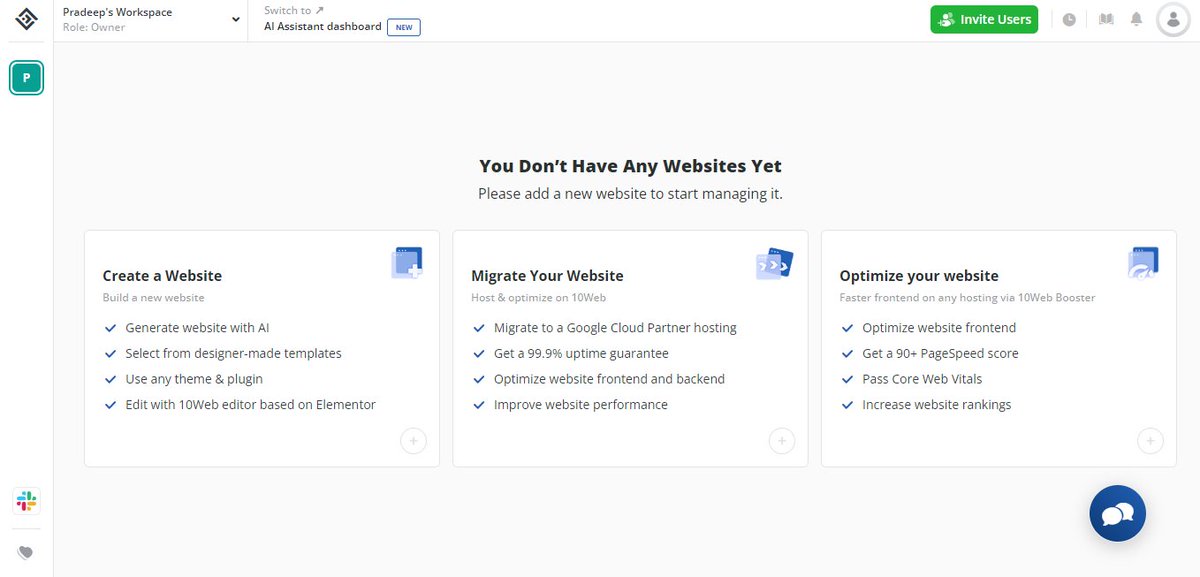Image resolution: width=1200 pixels, height=577 pixels.
Task: Click 'You Don't Have Any Websites Yet' heading
Action: point(630,166)
